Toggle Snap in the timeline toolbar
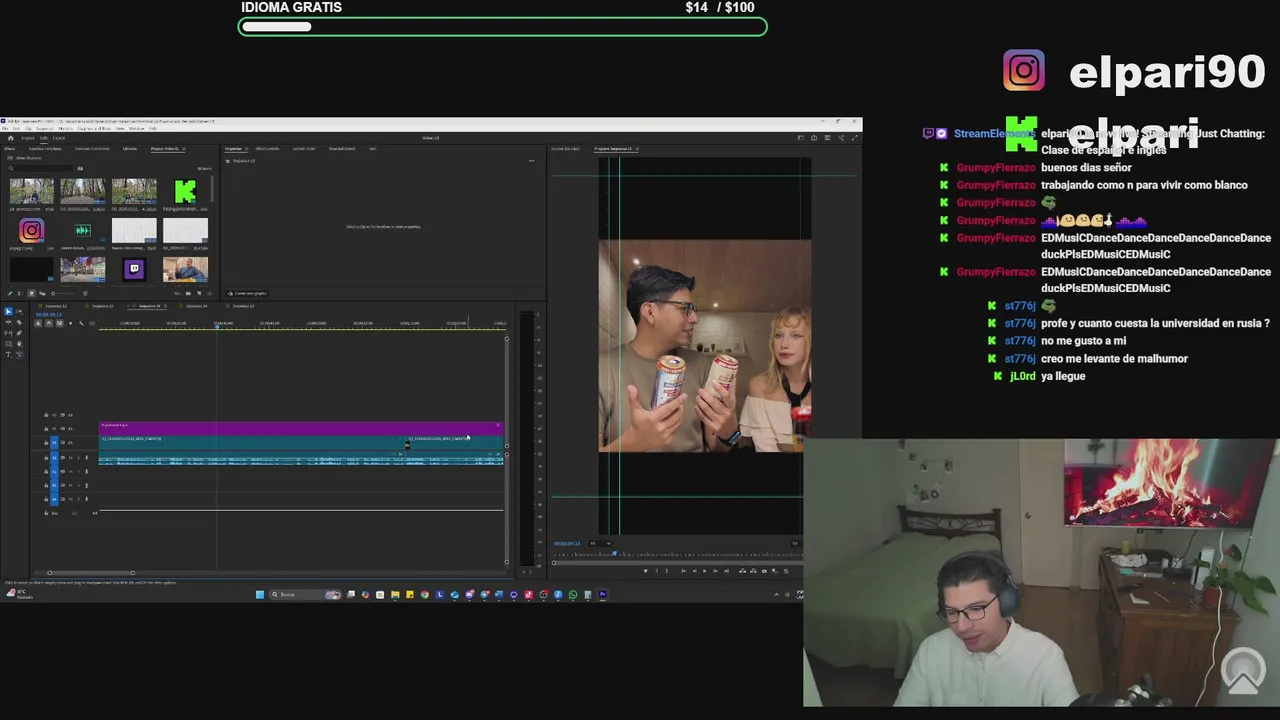This screenshot has height=720, width=1280. point(49,323)
